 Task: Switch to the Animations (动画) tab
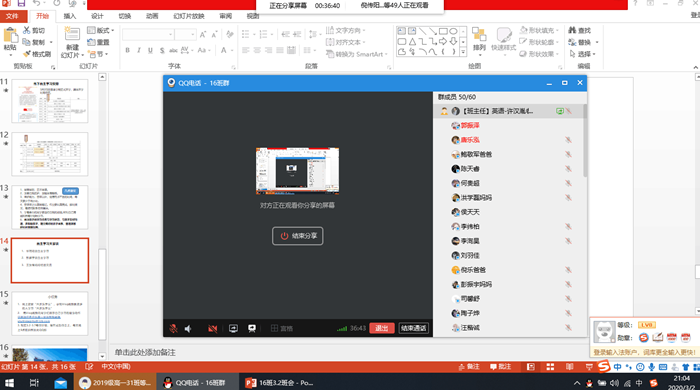click(152, 16)
